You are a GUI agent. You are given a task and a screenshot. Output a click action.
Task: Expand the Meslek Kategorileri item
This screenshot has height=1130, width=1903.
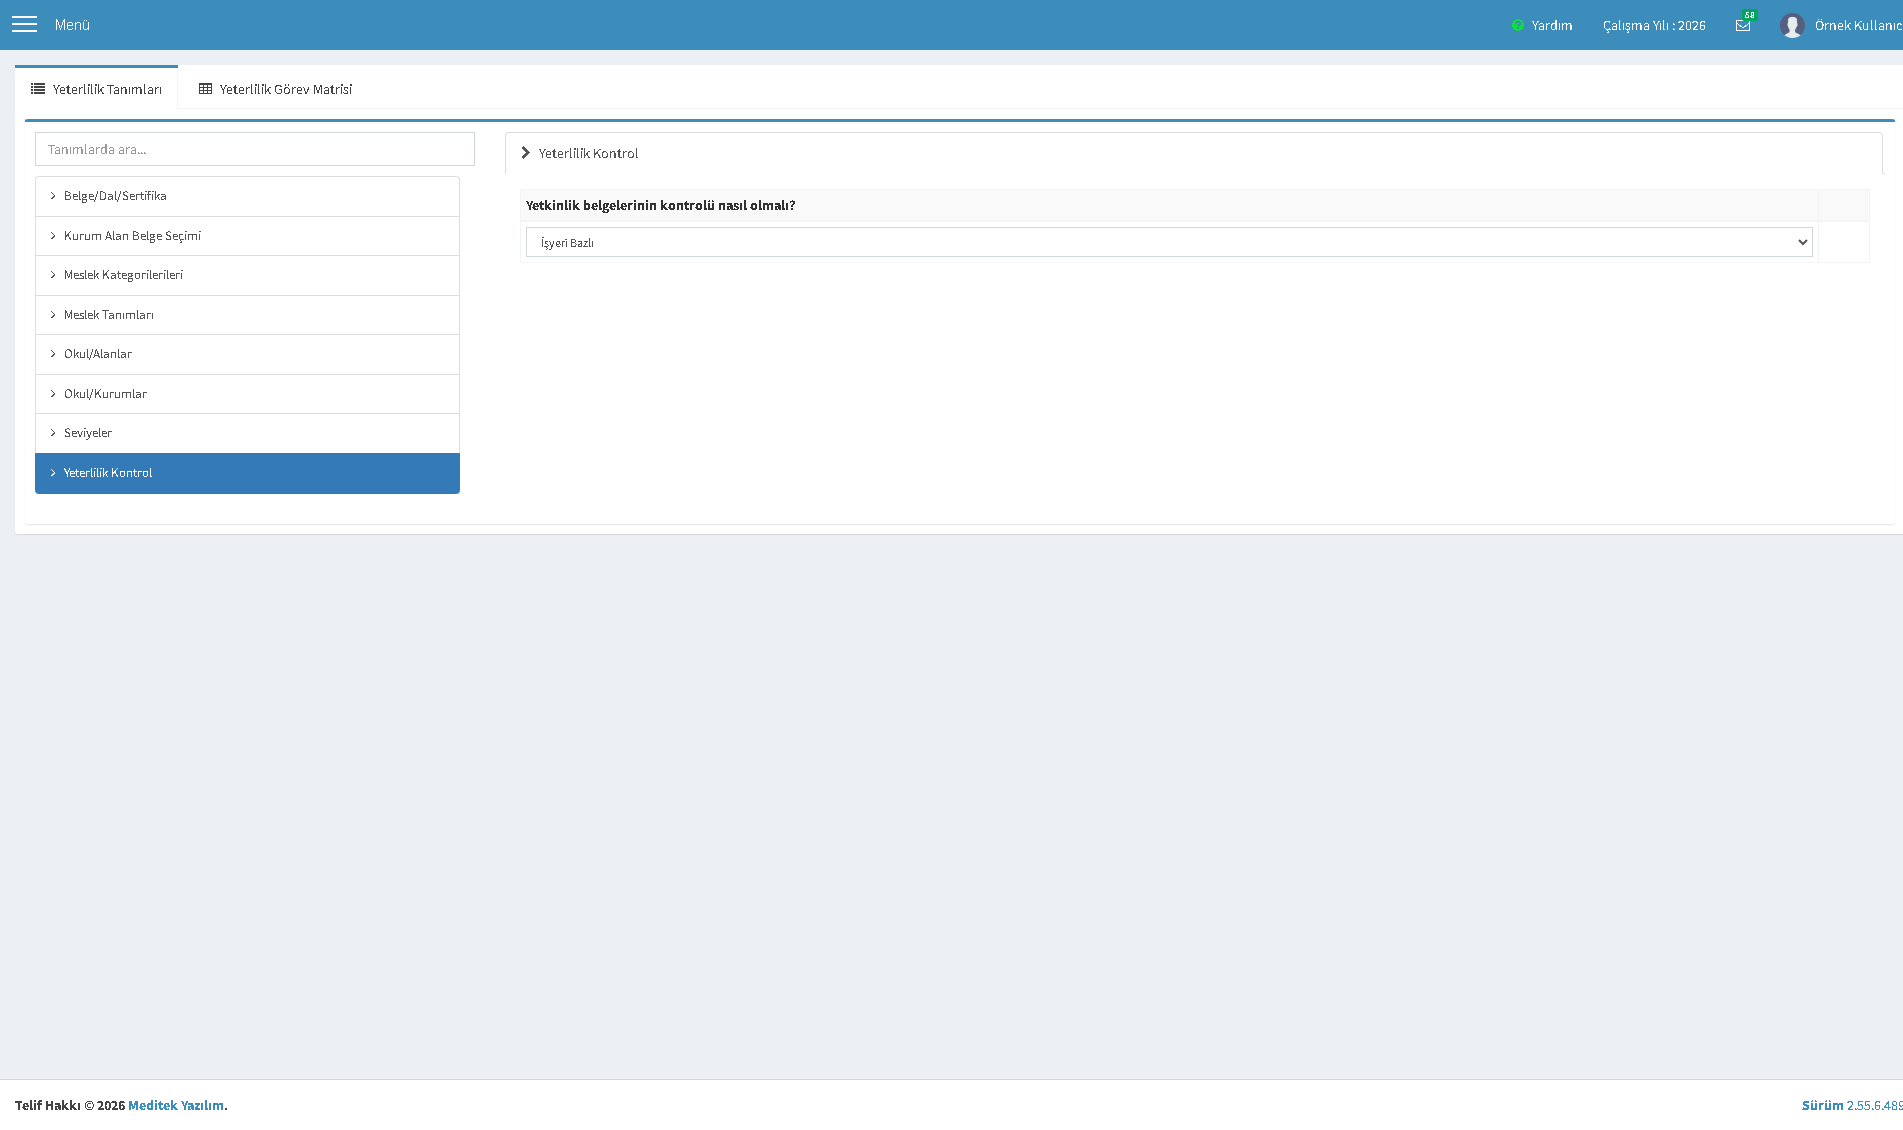[x=247, y=275]
